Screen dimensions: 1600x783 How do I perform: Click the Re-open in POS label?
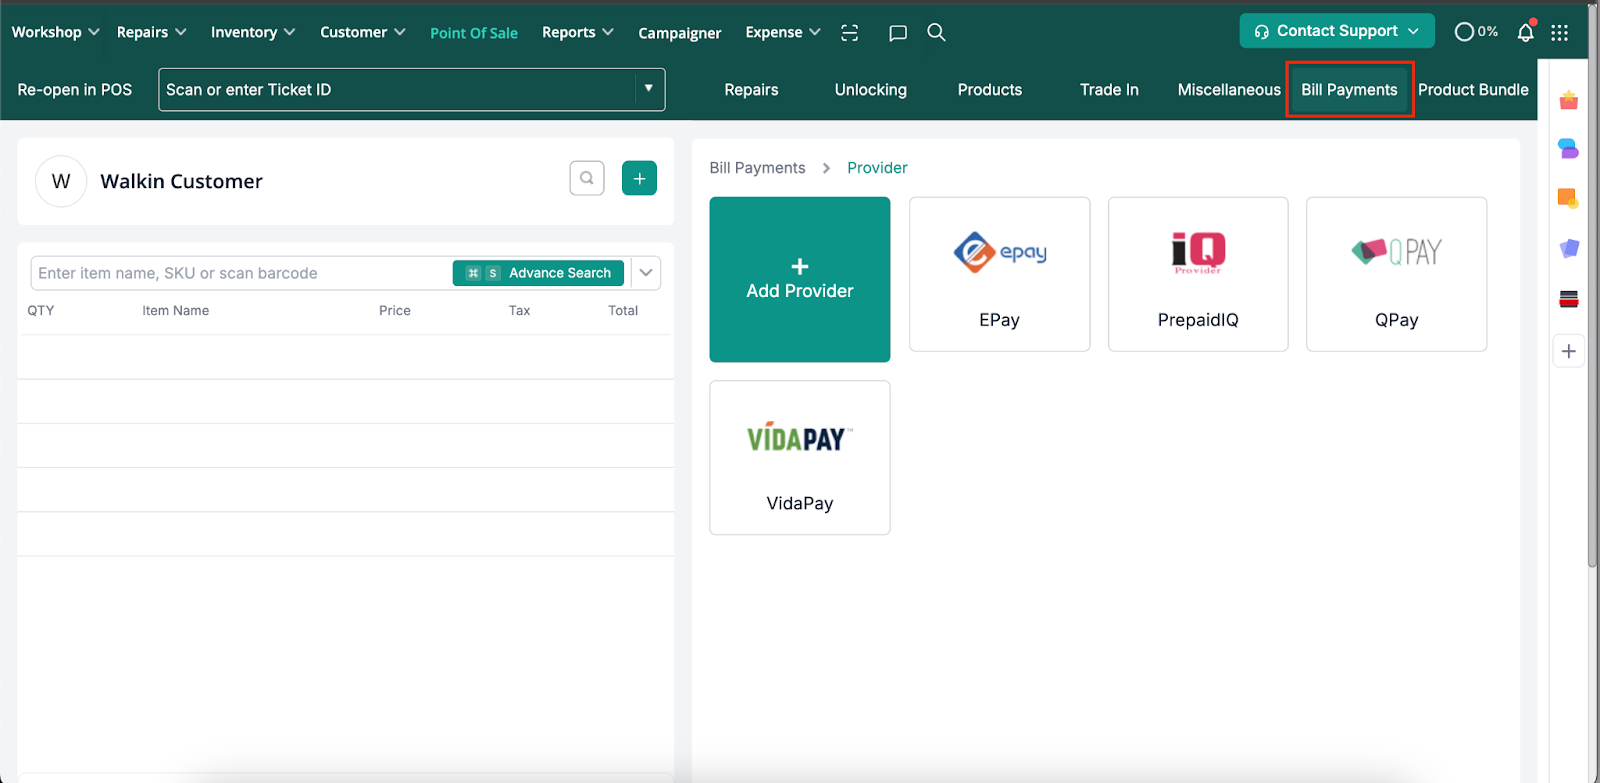75,90
